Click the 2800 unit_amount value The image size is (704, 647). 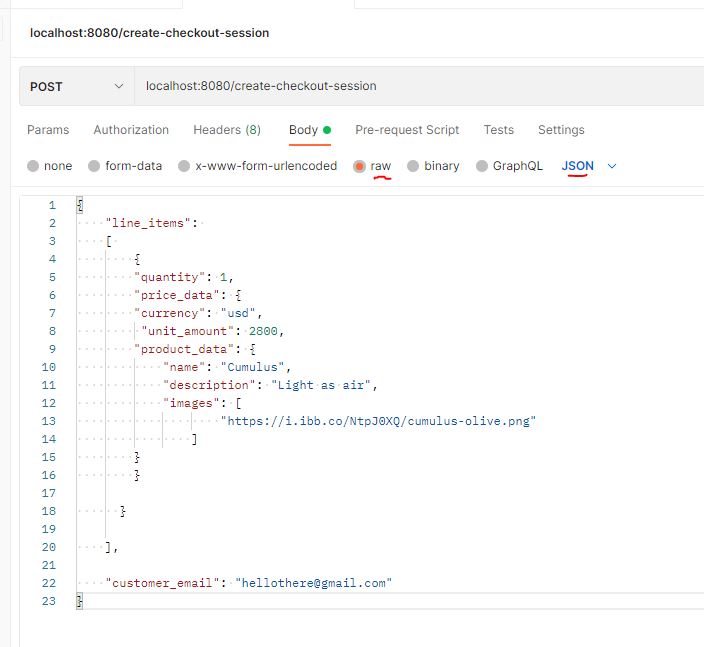(x=263, y=331)
